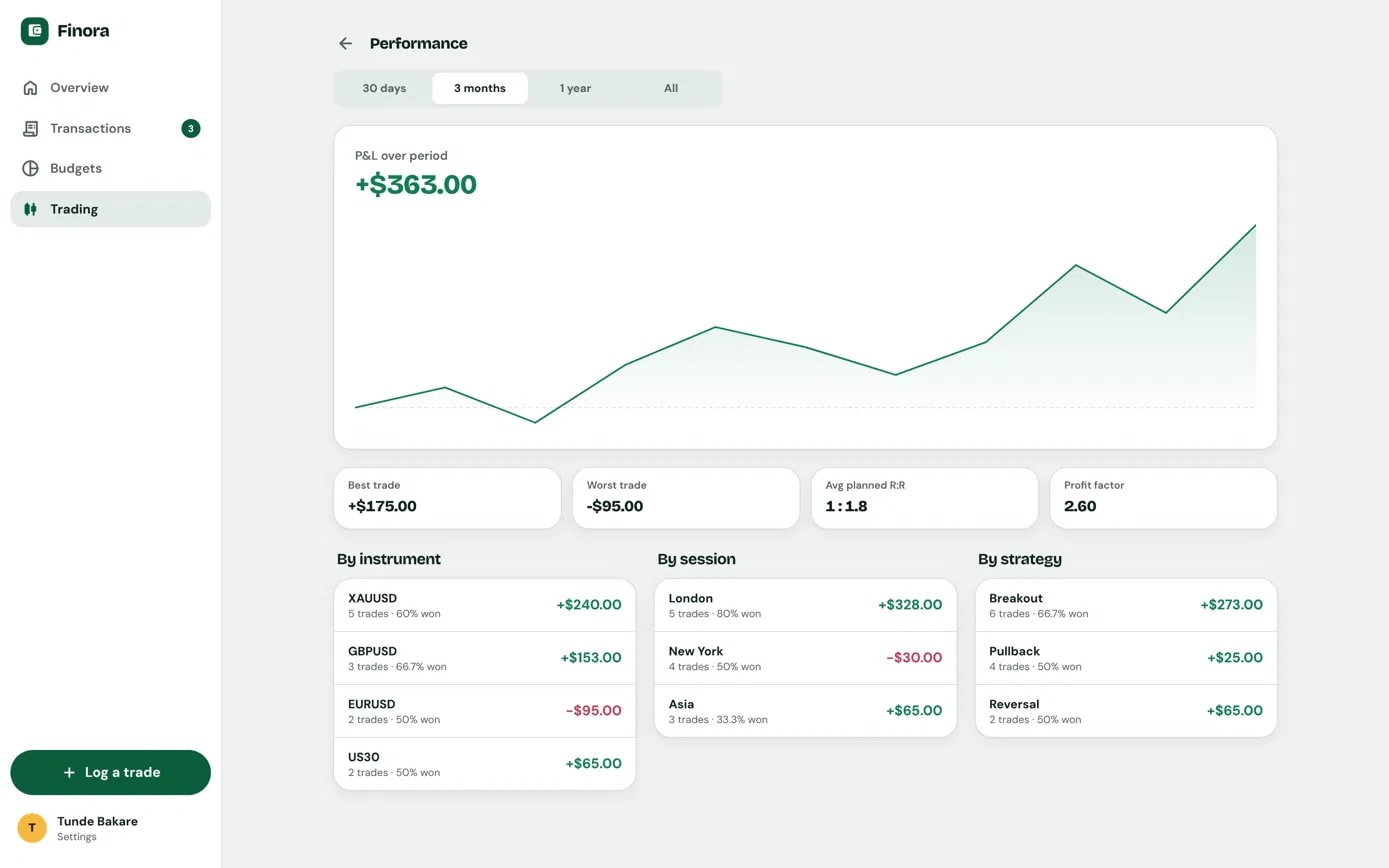Open the Trading section

pos(110,209)
